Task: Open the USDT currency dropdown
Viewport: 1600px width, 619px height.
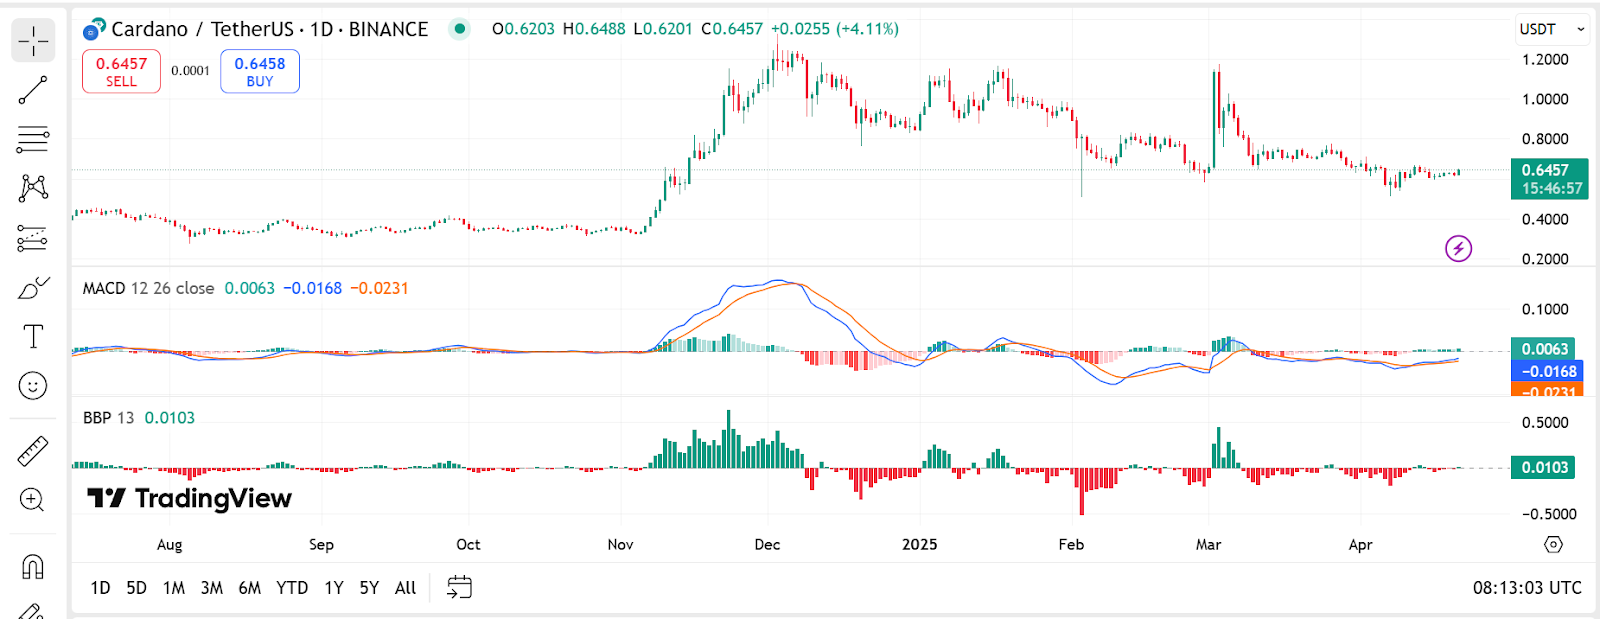Action: [1552, 29]
